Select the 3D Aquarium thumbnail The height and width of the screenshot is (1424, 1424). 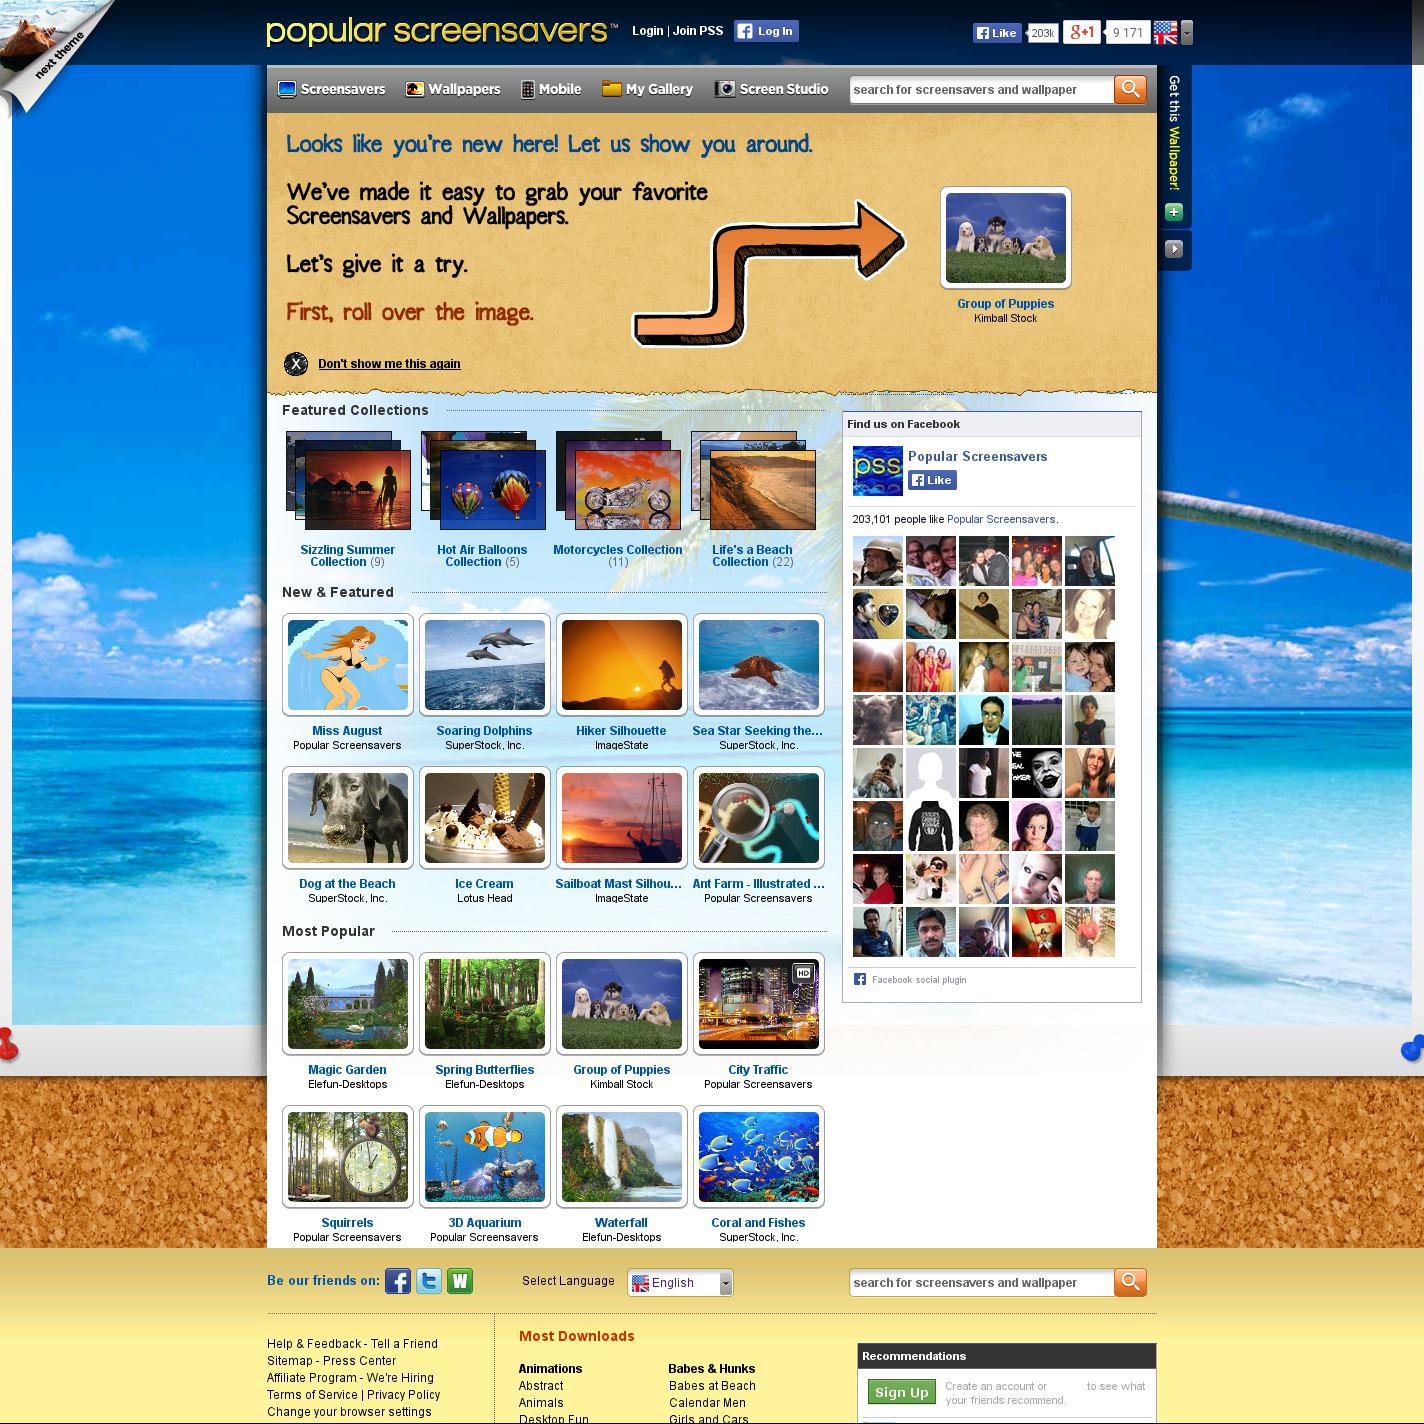(485, 1157)
